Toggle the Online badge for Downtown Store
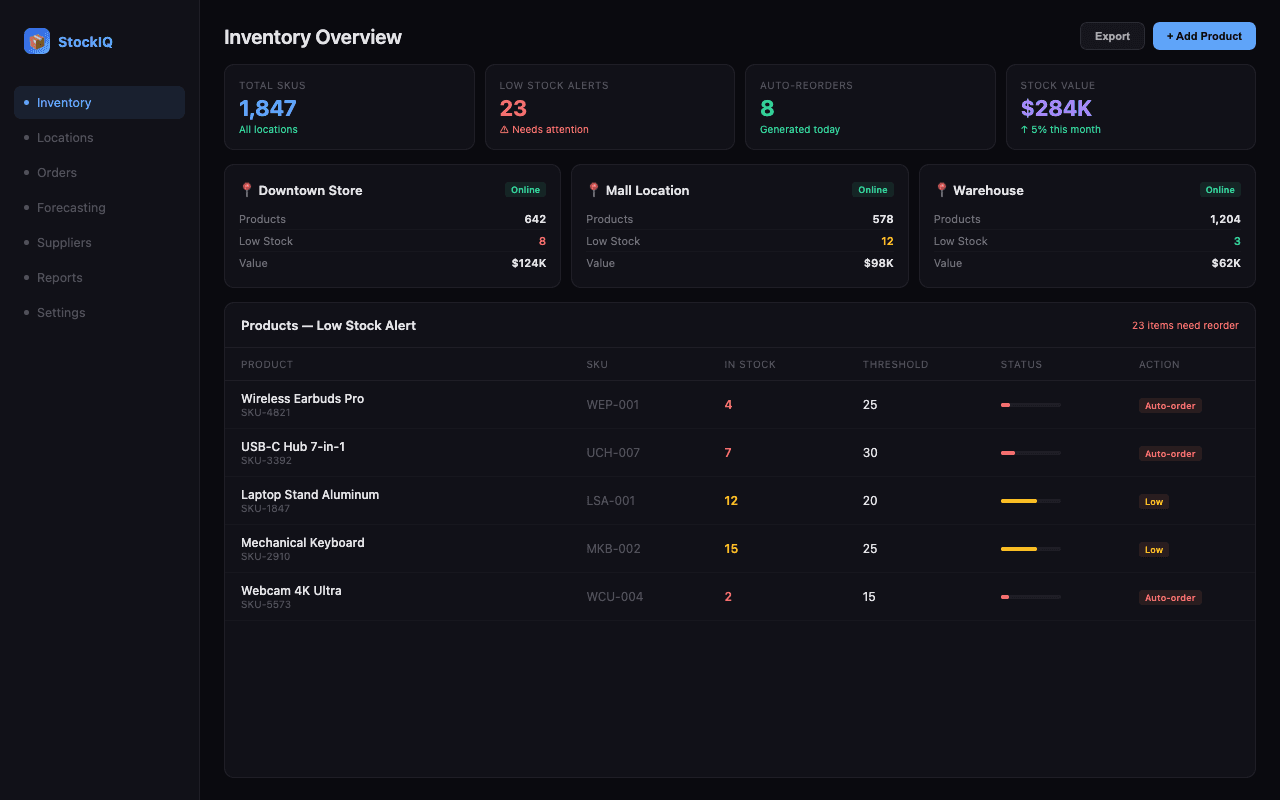The image size is (1280, 800). click(525, 189)
